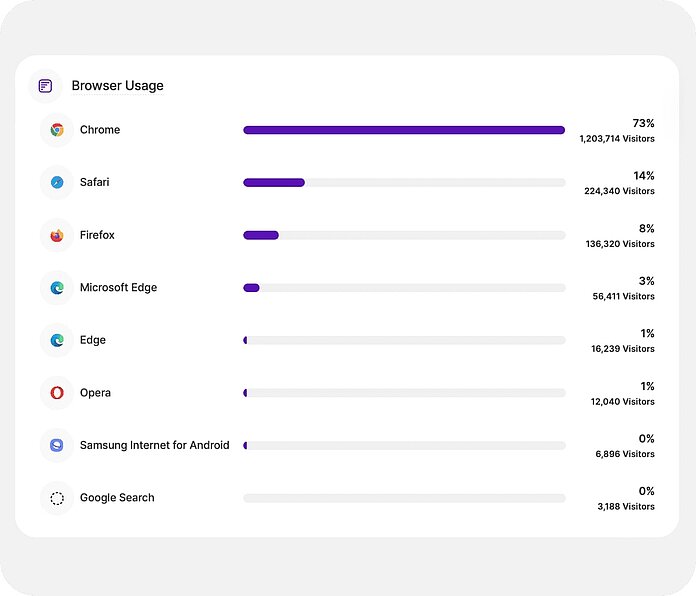
Task: Click the Edge row icon
Action: pyautogui.click(x=57, y=340)
